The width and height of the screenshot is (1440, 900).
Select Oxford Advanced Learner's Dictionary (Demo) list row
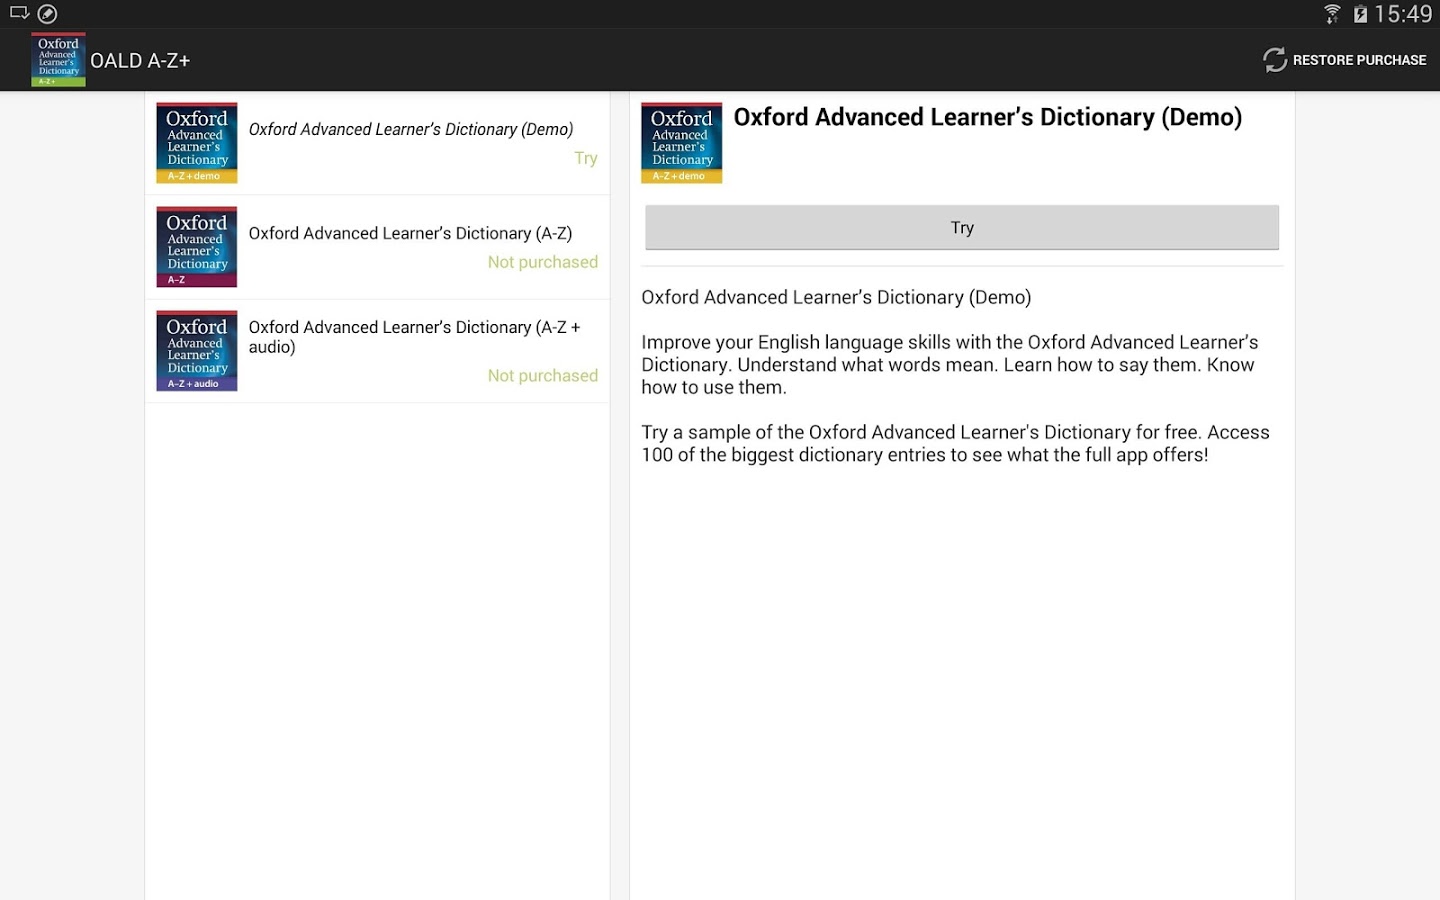click(377, 143)
